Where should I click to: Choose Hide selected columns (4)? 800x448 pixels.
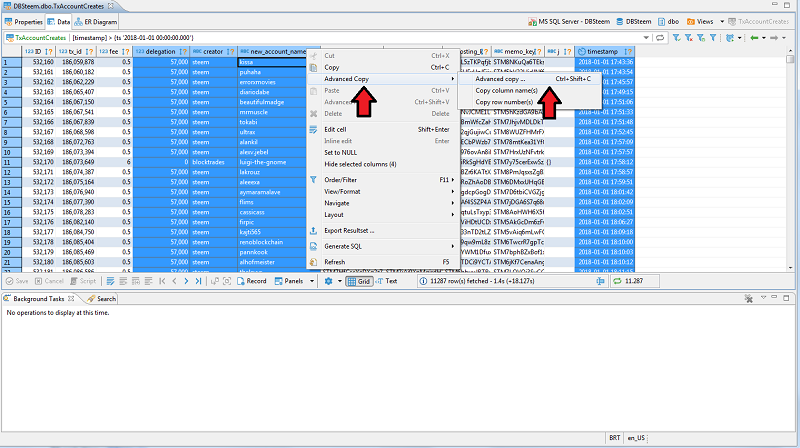[383, 164]
